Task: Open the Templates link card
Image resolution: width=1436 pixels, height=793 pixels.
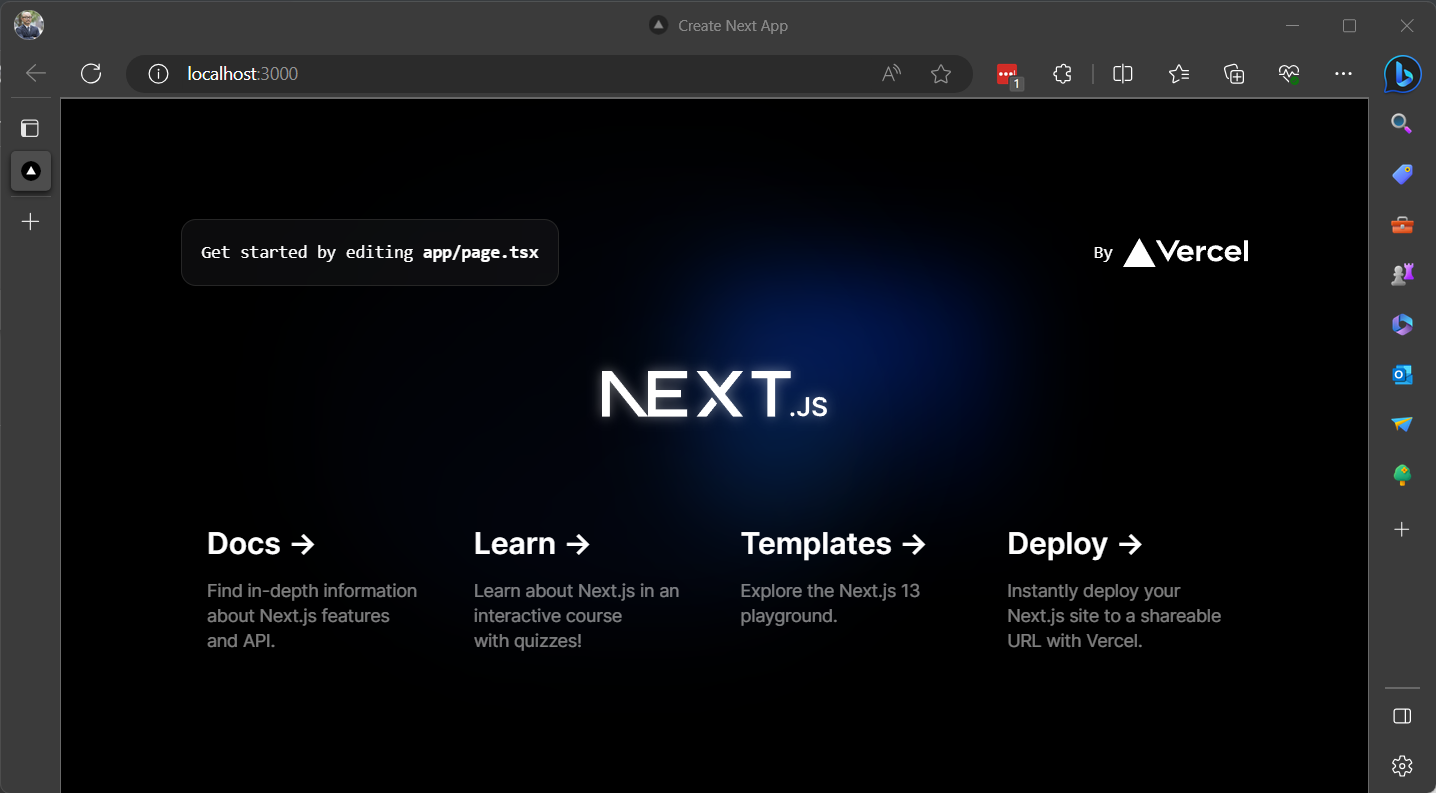Action: pyautogui.click(x=848, y=591)
